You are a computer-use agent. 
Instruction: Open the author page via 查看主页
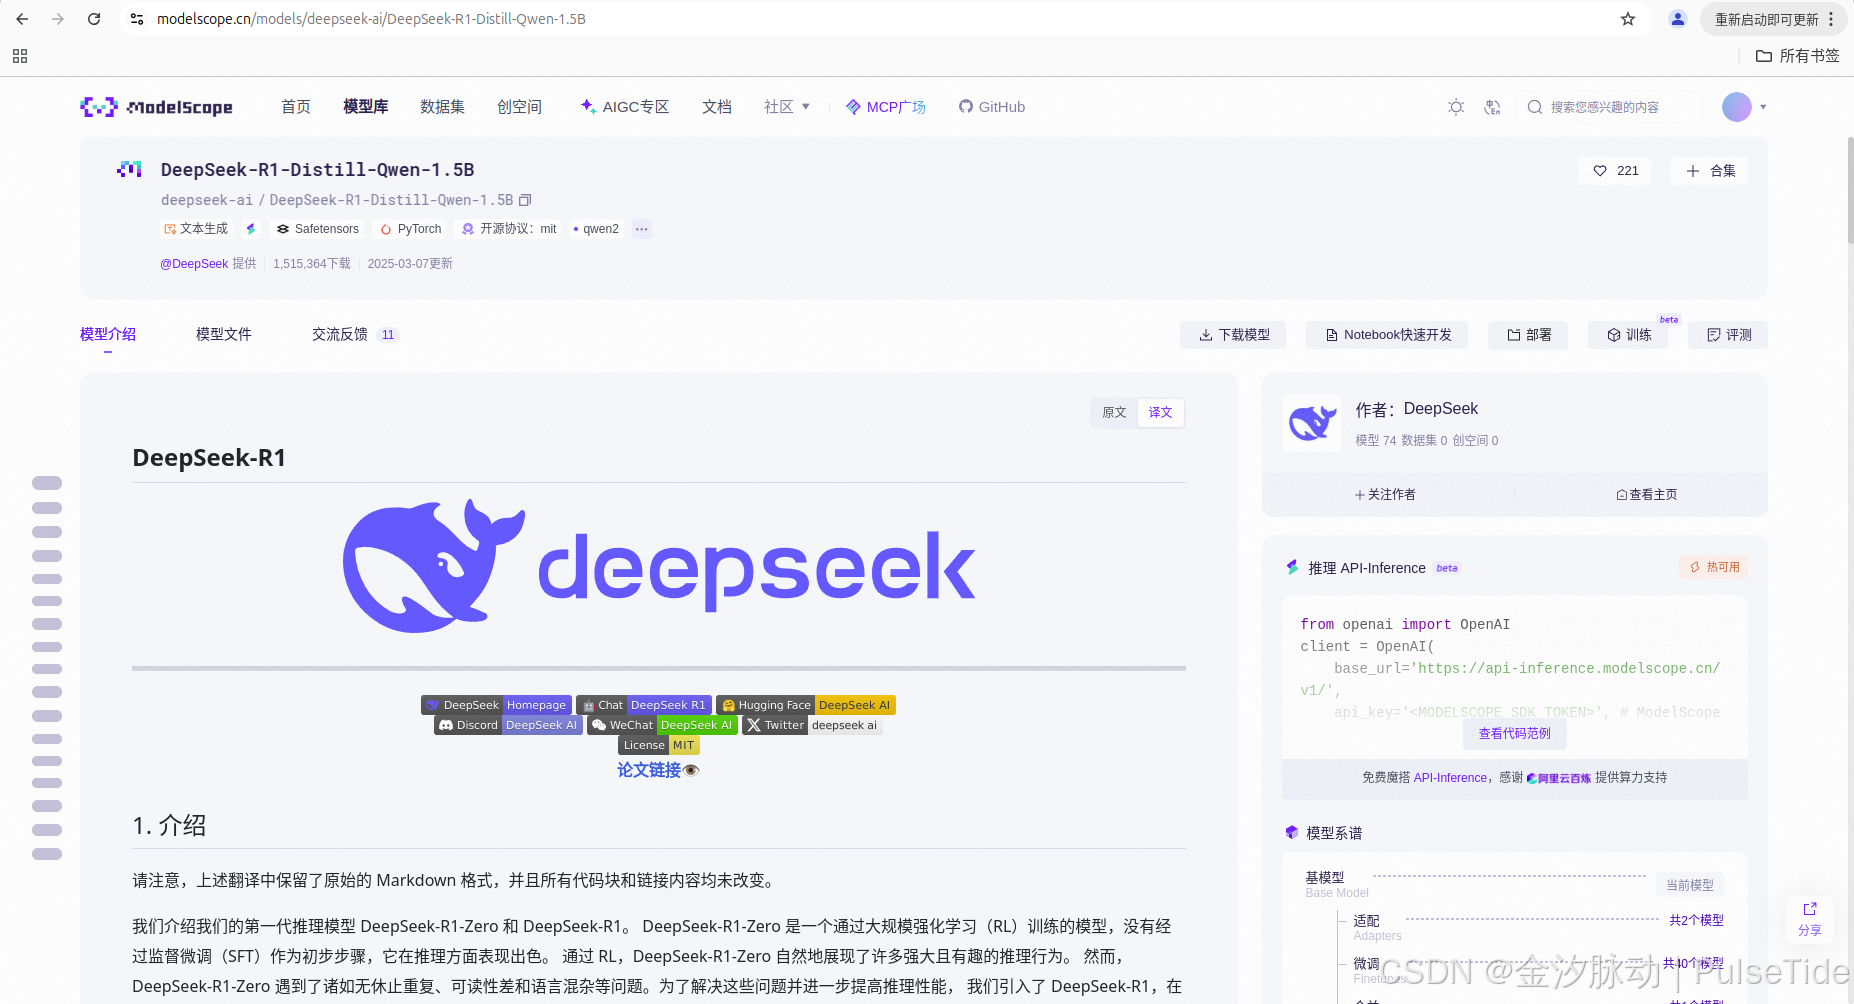(1647, 494)
